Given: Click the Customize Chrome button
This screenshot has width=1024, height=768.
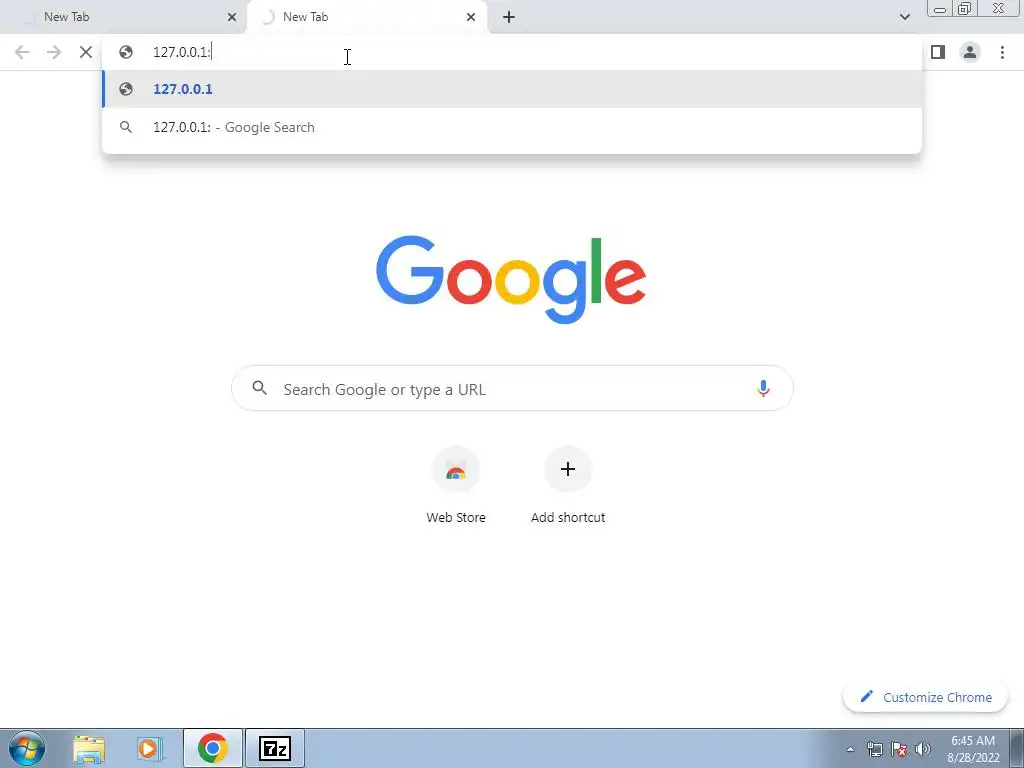Looking at the screenshot, I should [925, 697].
